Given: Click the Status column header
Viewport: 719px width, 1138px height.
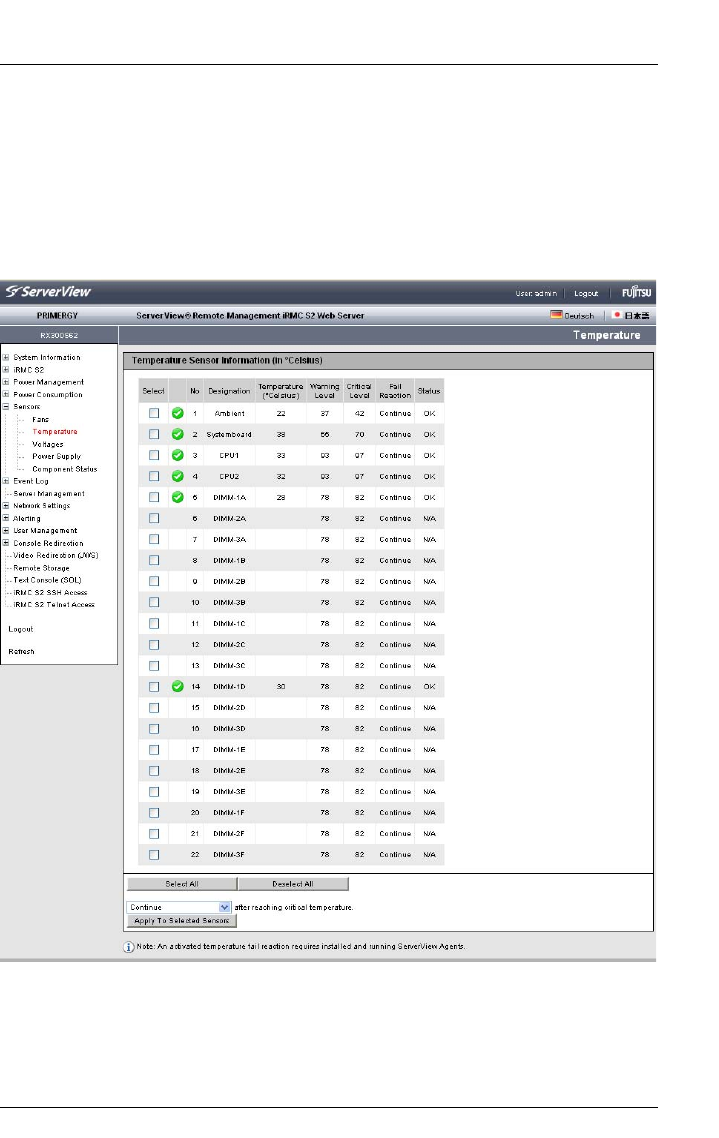Looking at the screenshot, I should click(429, 390).
